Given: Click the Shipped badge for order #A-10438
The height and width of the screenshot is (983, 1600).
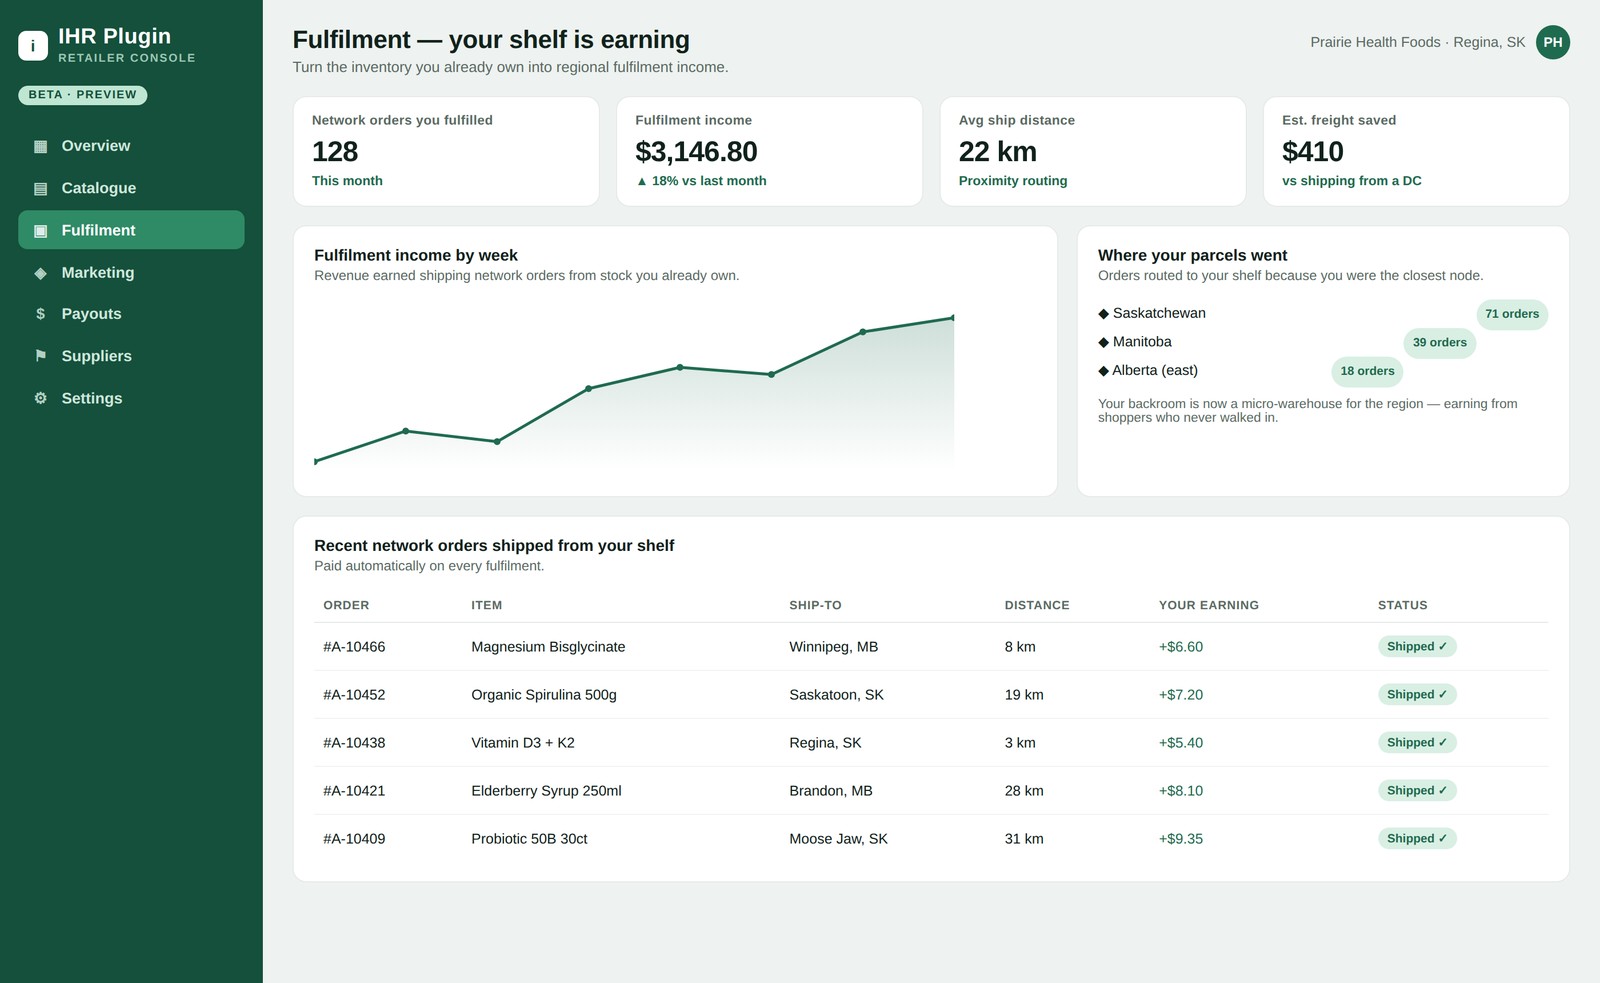Looking at the screenshot, I should coord(1417,743).
